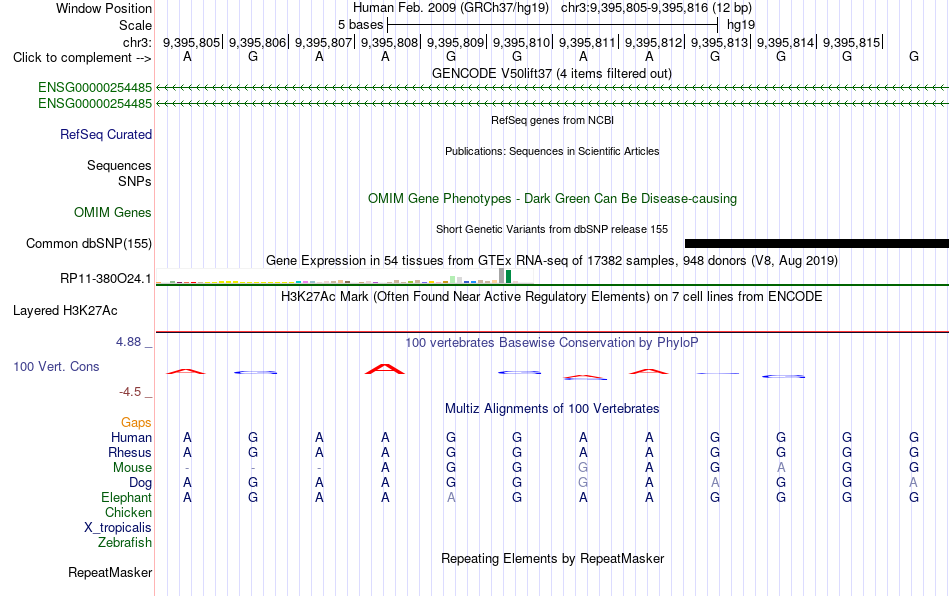
Task: Select the RP11-380O24.1 GTEx label
Action: tap(106, 279)
